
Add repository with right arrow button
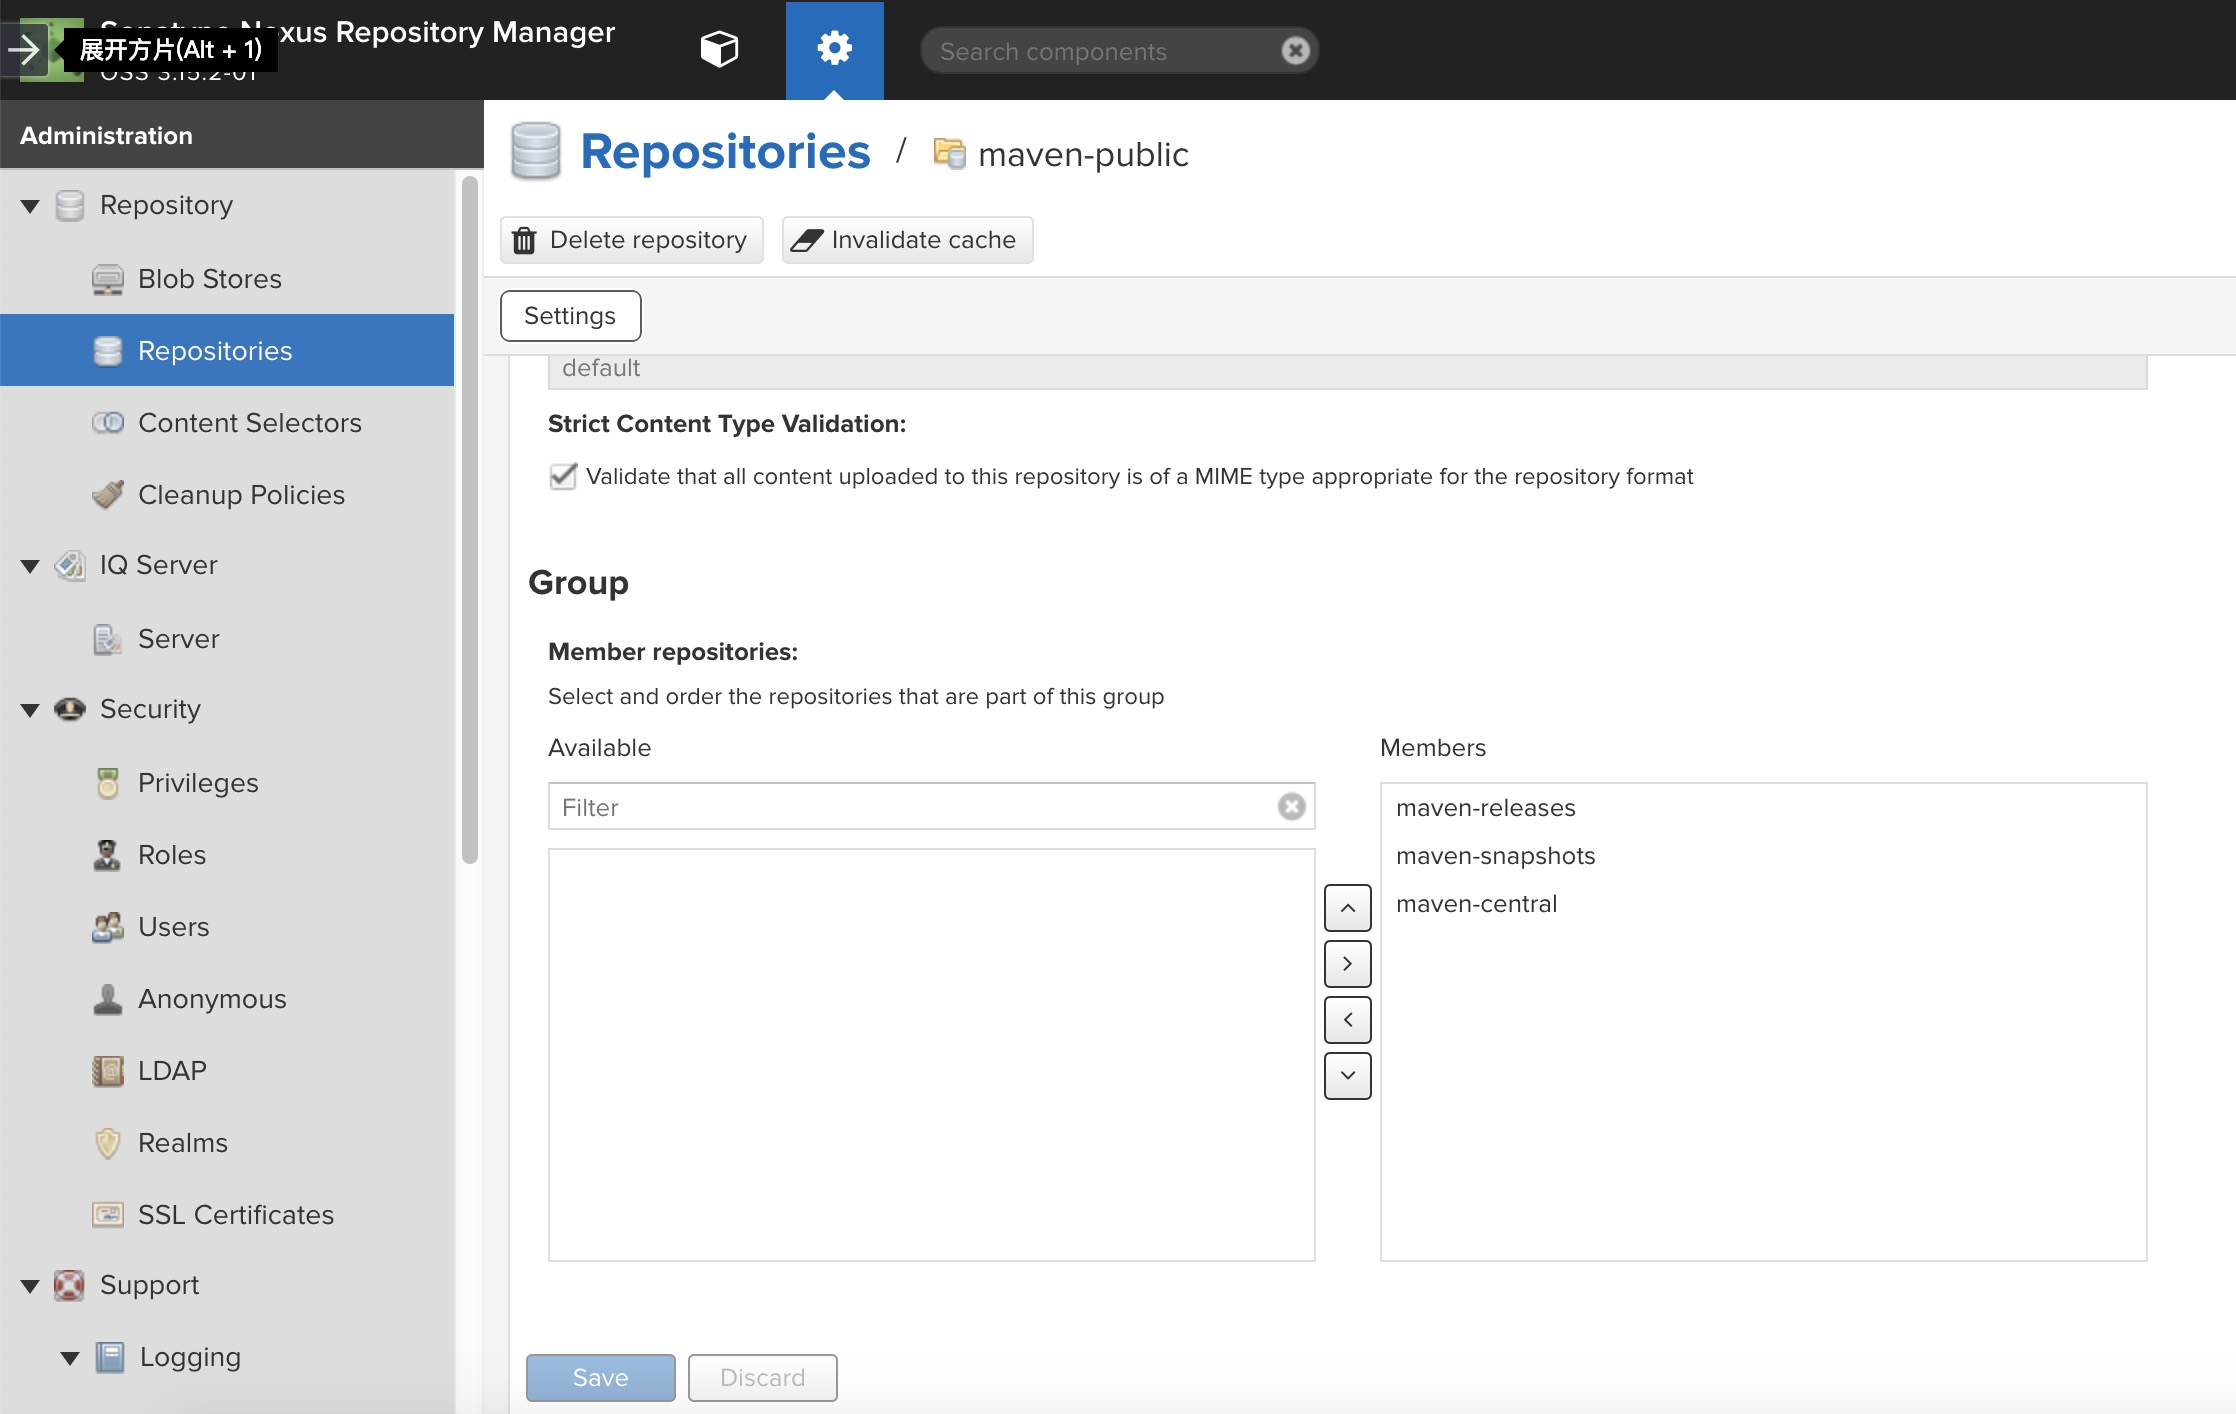click(x=1347, y=964)
